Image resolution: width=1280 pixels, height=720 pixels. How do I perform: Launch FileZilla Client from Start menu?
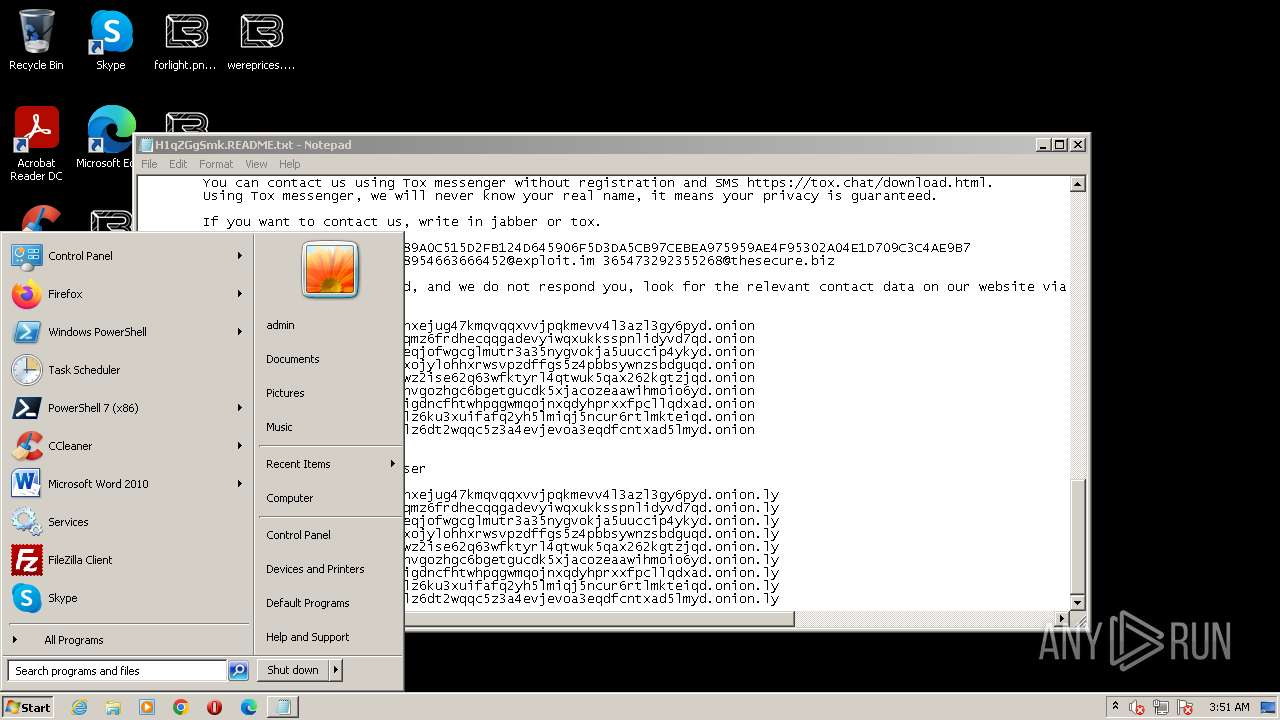coord(128,560)
